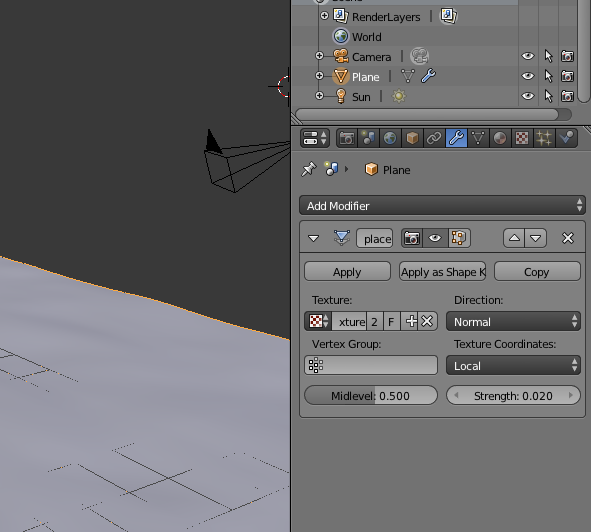Open the Modifiers wrench tab

tap(456, 138)
